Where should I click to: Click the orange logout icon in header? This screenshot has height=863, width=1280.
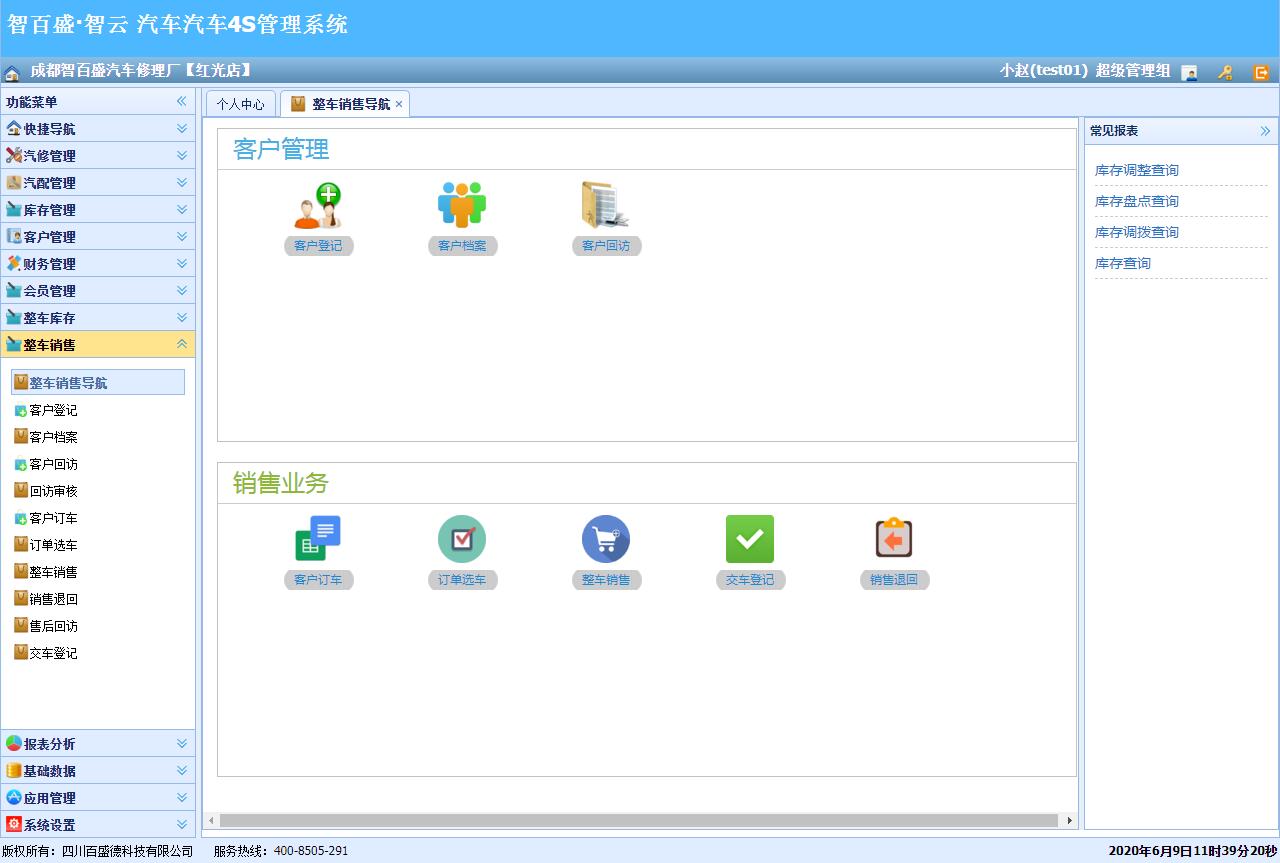coord(1261,72)
